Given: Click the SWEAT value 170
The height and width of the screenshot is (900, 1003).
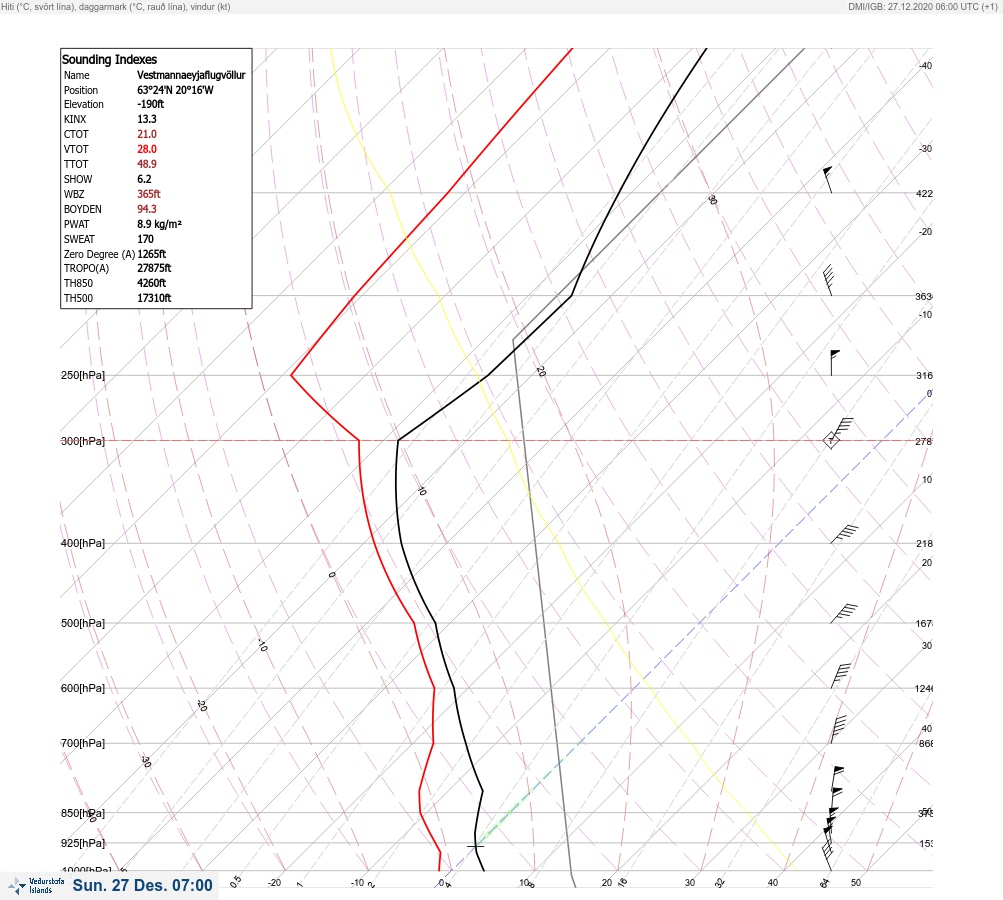Looking at the screenshot, I should (145, 239).
